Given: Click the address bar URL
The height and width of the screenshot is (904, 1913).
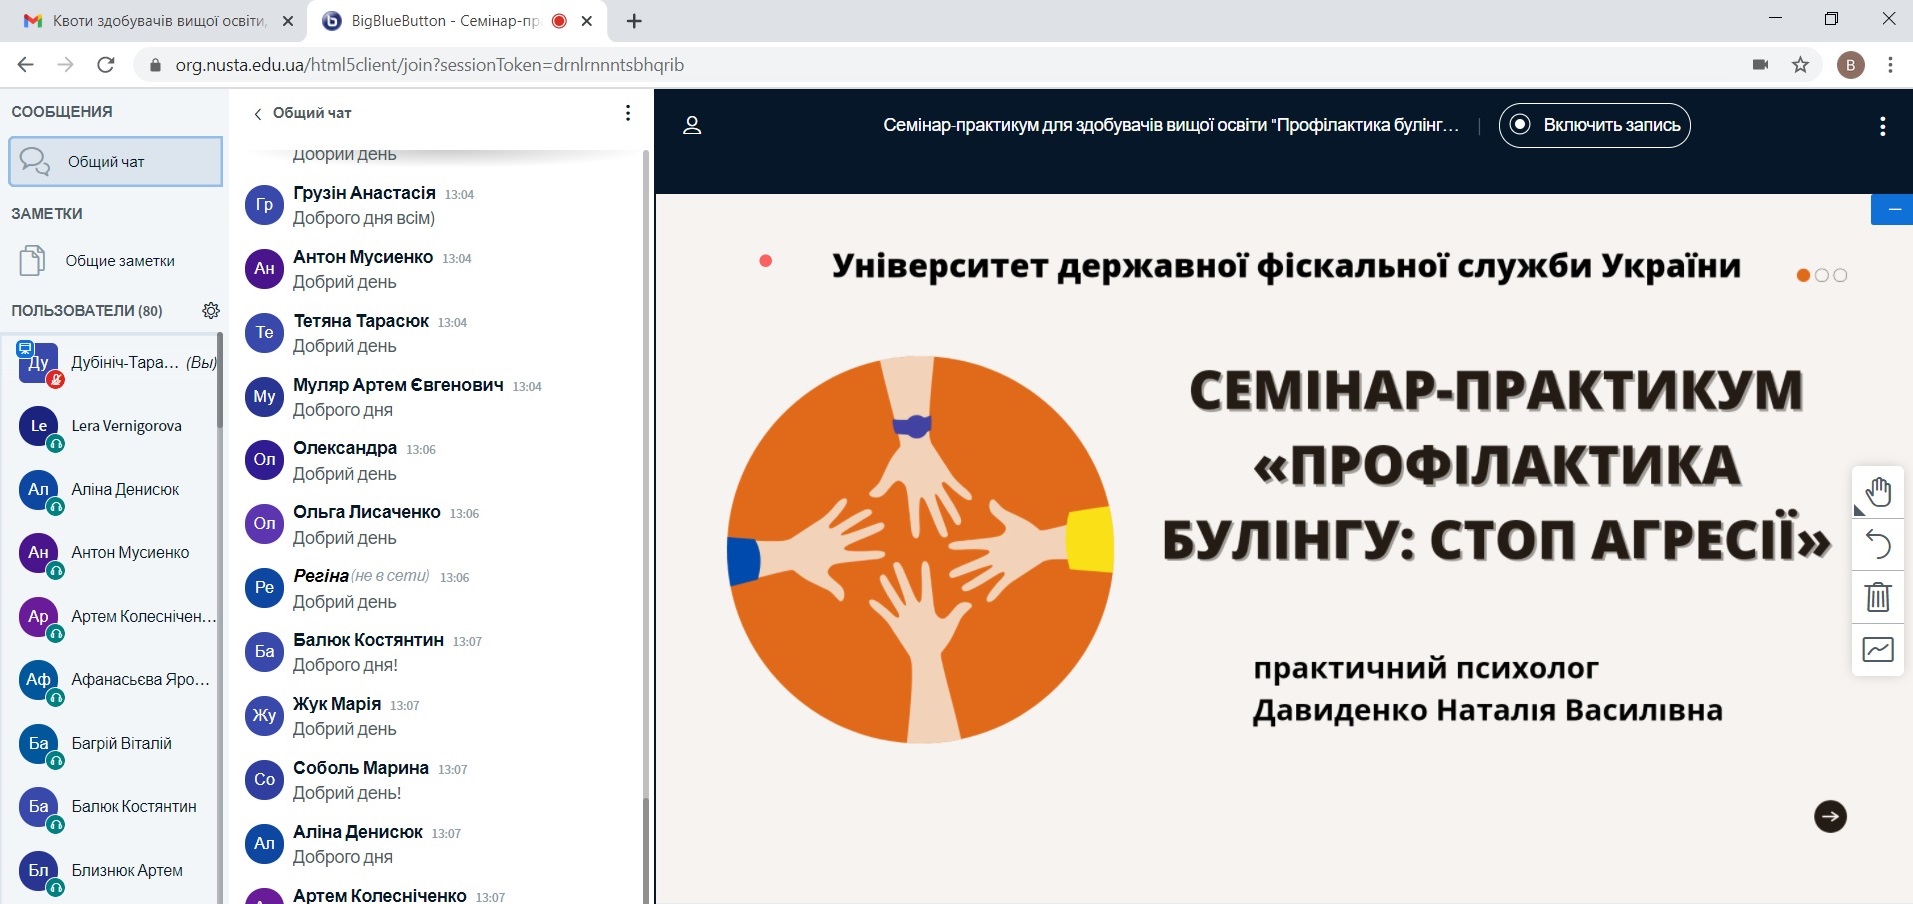Looking at the screenshot, I should [430, 65].
